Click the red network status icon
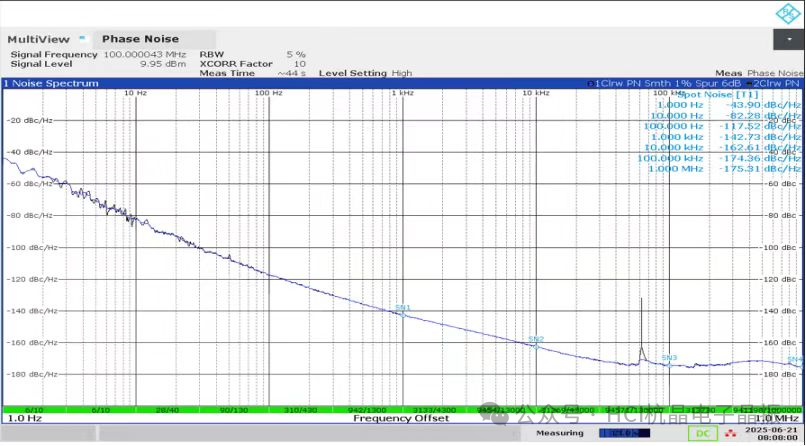This screenshot has height=446, width=806. coord(730,433)
